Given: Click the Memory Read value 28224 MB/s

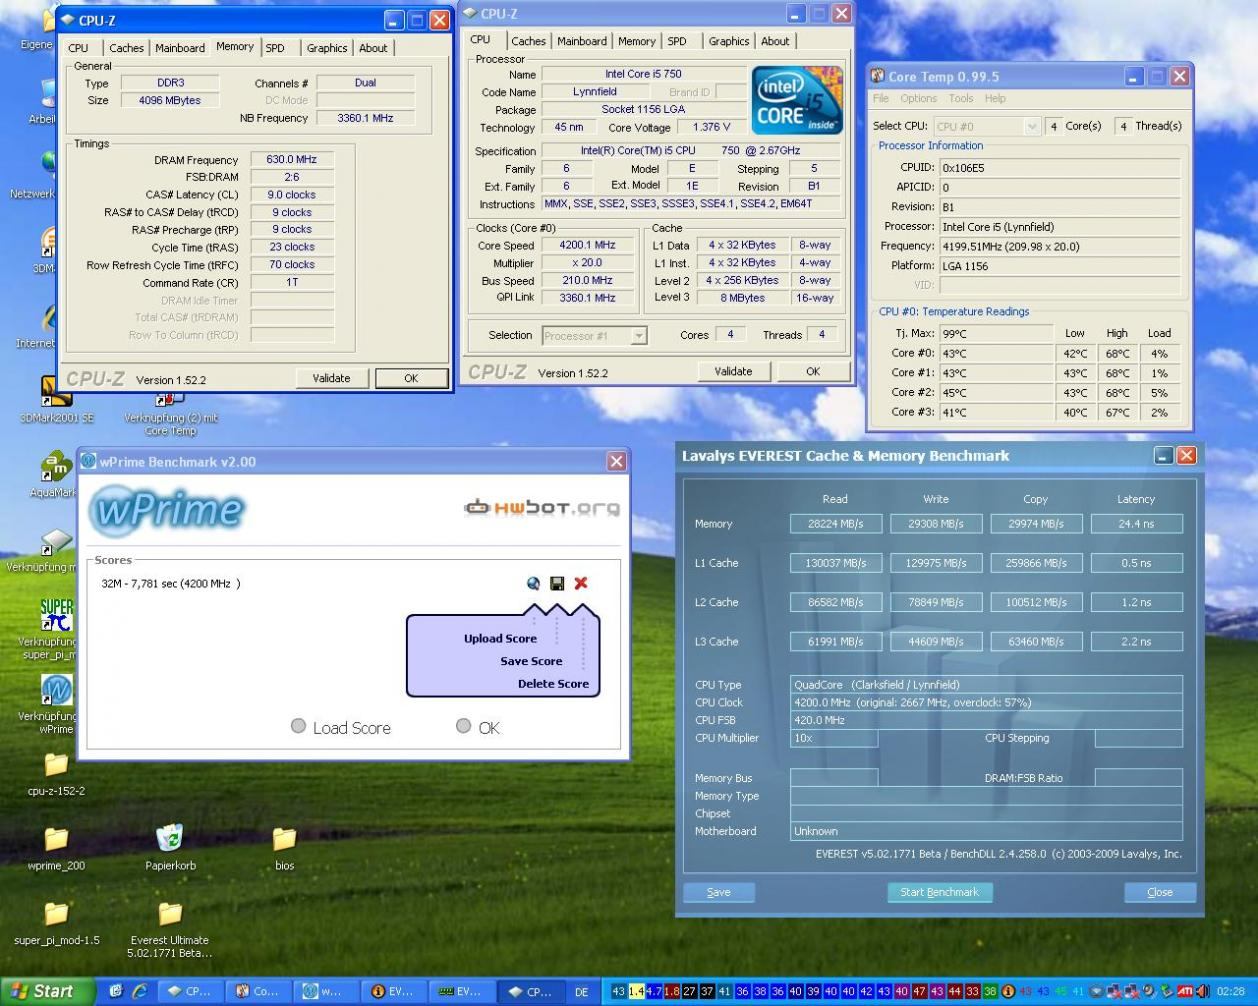Looking at the screenshot, I should [835, 523].
